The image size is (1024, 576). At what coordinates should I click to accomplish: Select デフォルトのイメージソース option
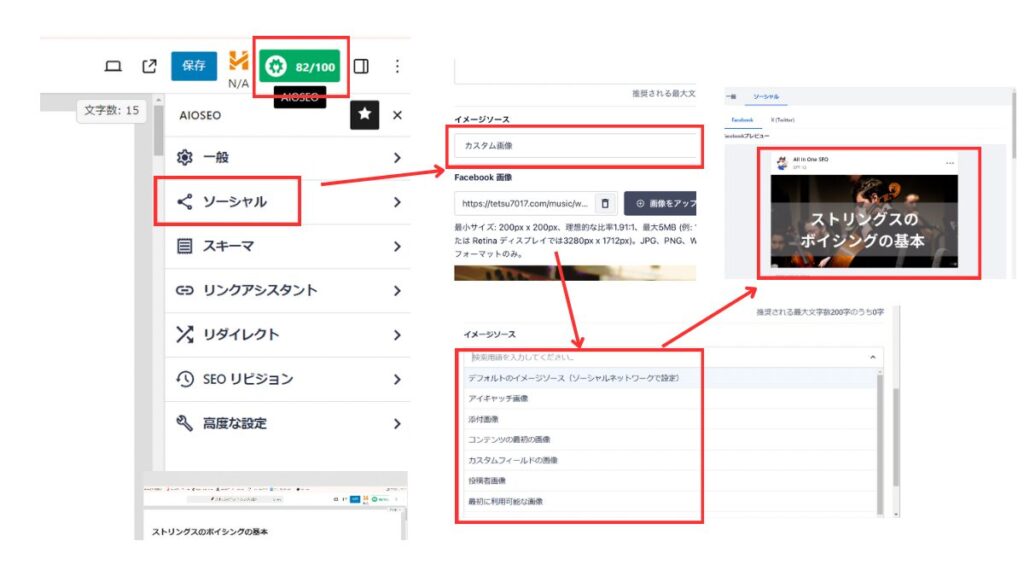[670, 378]
